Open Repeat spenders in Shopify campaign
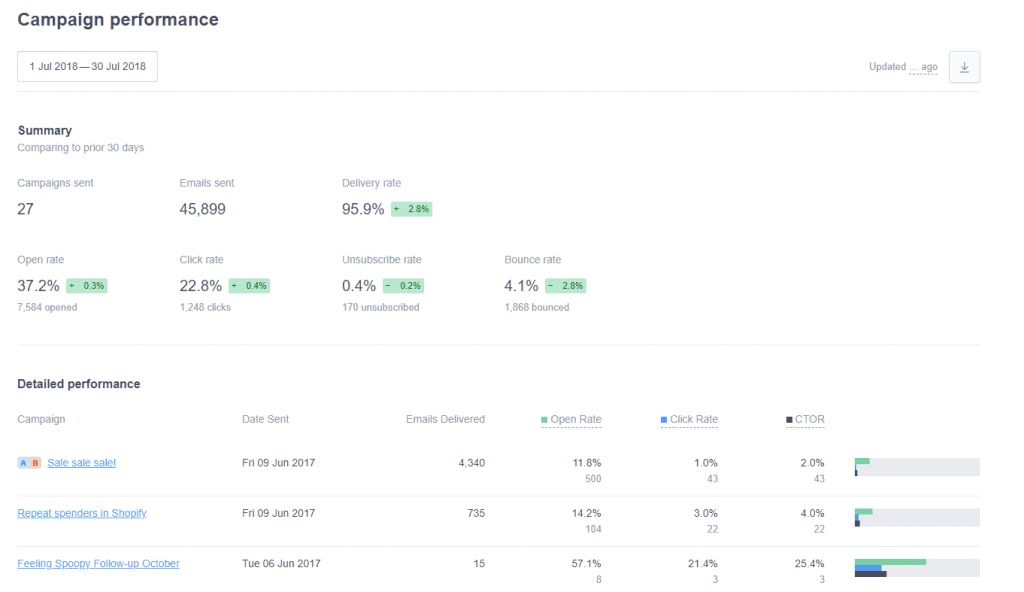The height and width of the screenshot is (592, 1024). tap(82, 513)
